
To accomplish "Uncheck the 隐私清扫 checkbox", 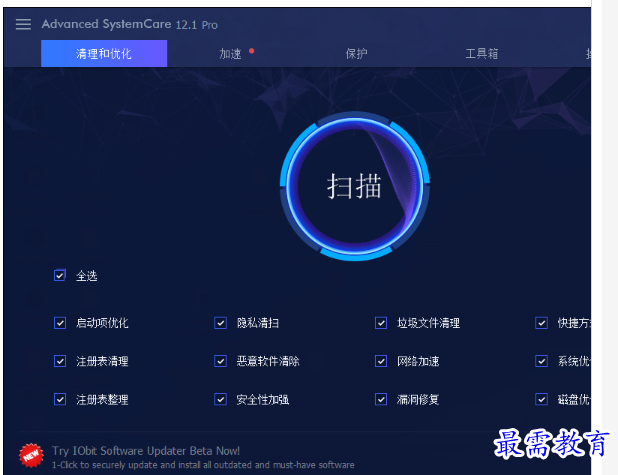I will click(x=220, y=323).
